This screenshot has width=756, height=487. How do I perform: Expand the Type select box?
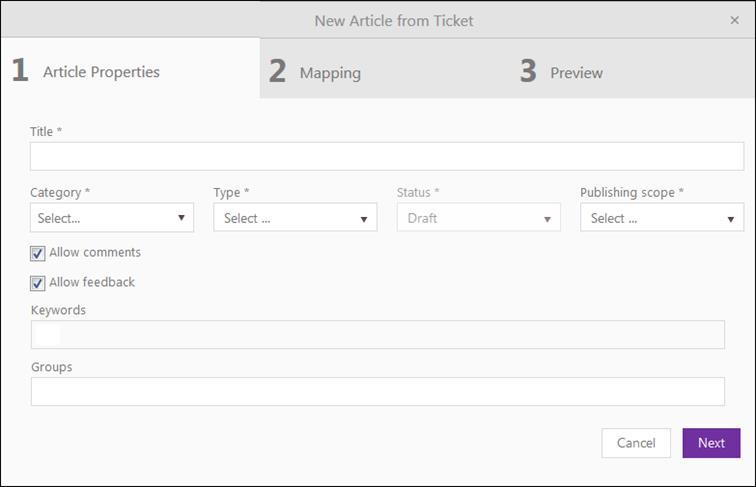click(294, 218)
